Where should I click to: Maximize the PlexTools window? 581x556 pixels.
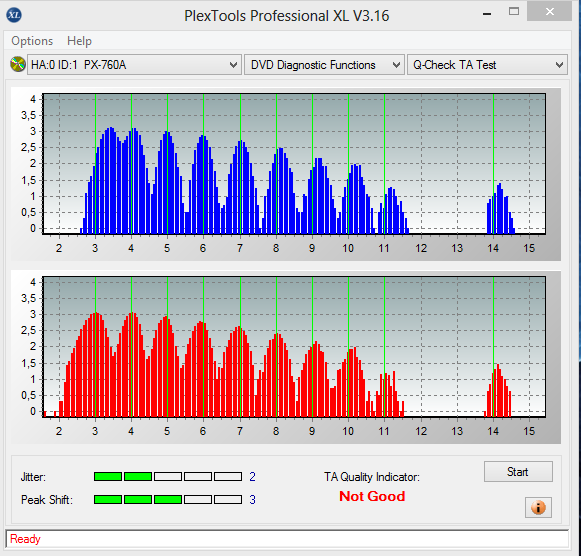click(514, 11)
